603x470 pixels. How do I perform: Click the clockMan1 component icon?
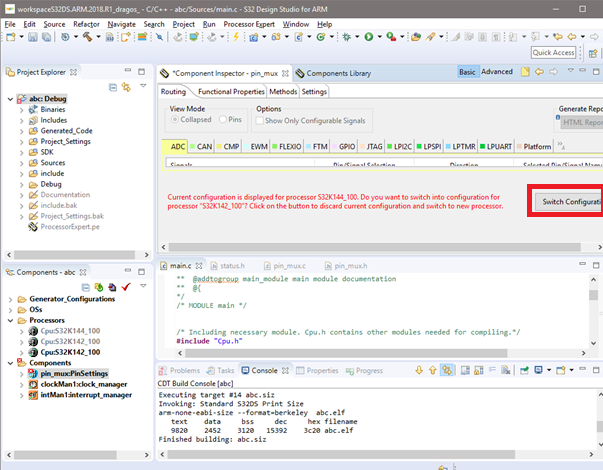pos(33,384)
